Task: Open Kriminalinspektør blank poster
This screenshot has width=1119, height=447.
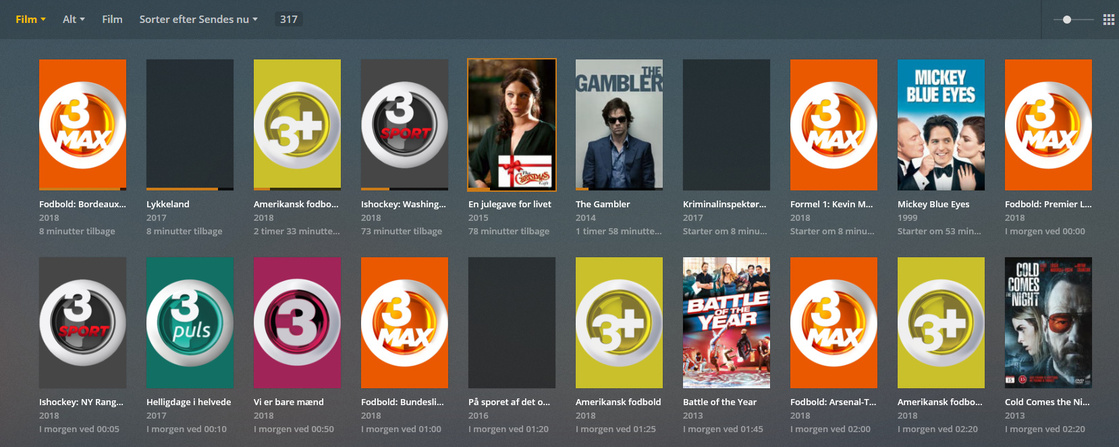Action: [x=726, y=125]
